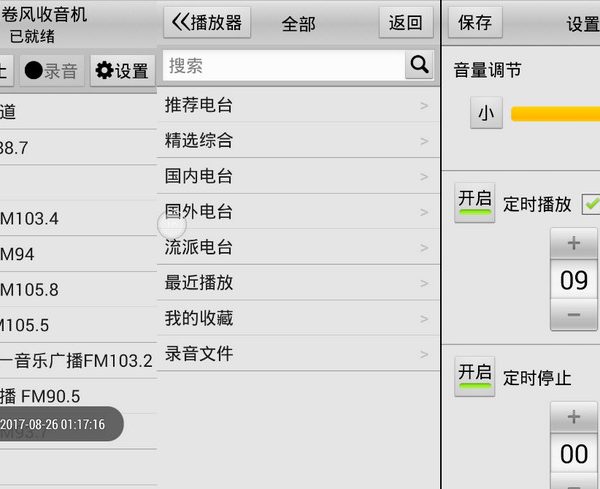Open settings with the gear button

click(x=121, y=71)
